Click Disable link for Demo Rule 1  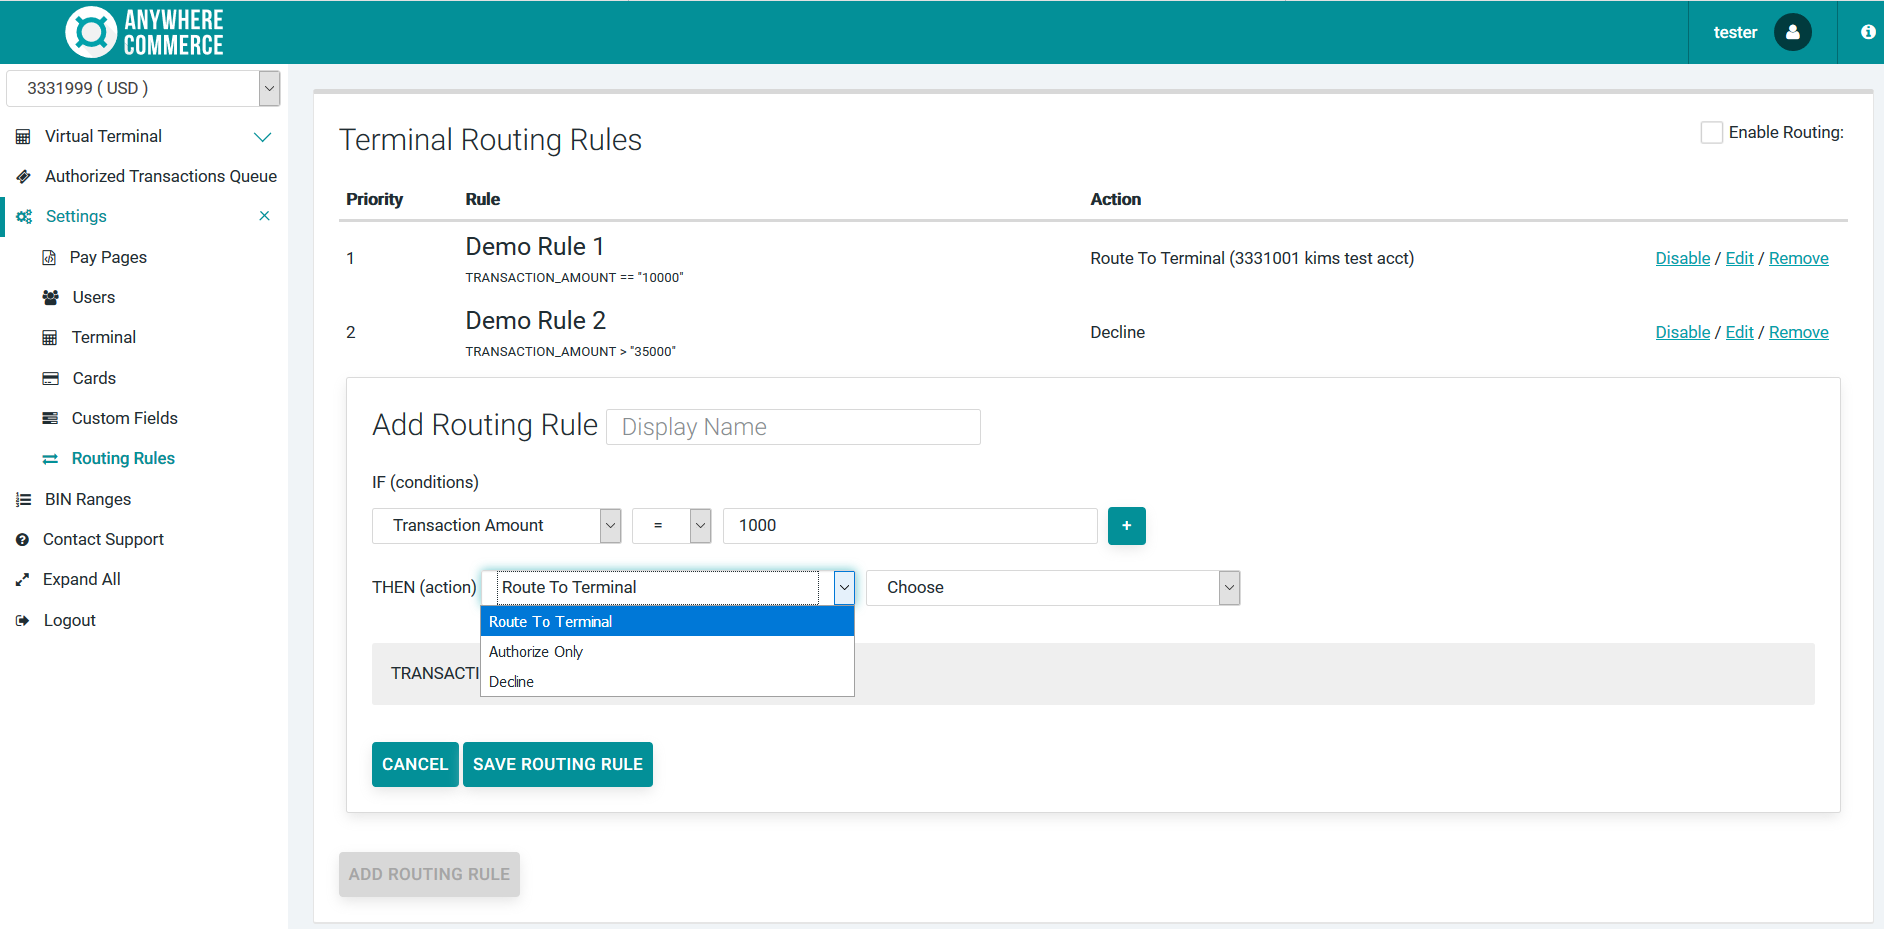point(1682,259)
